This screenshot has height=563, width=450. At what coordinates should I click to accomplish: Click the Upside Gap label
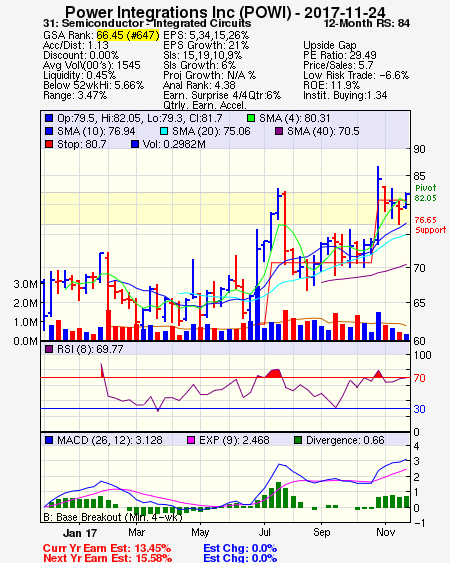[x=330, y=45]
